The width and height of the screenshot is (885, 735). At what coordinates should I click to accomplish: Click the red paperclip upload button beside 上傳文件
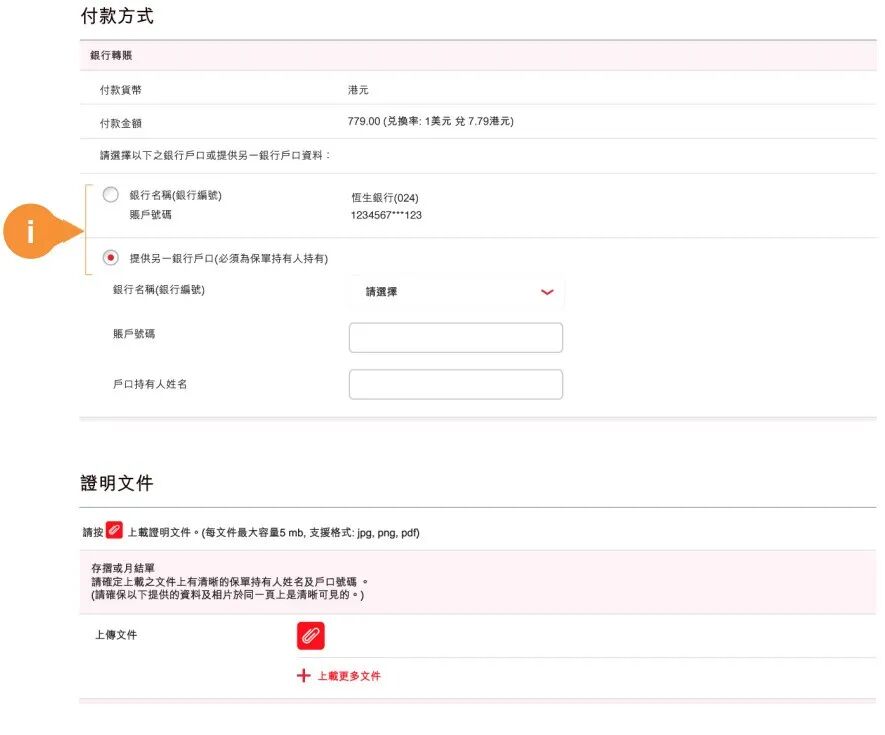coord(310,636)
